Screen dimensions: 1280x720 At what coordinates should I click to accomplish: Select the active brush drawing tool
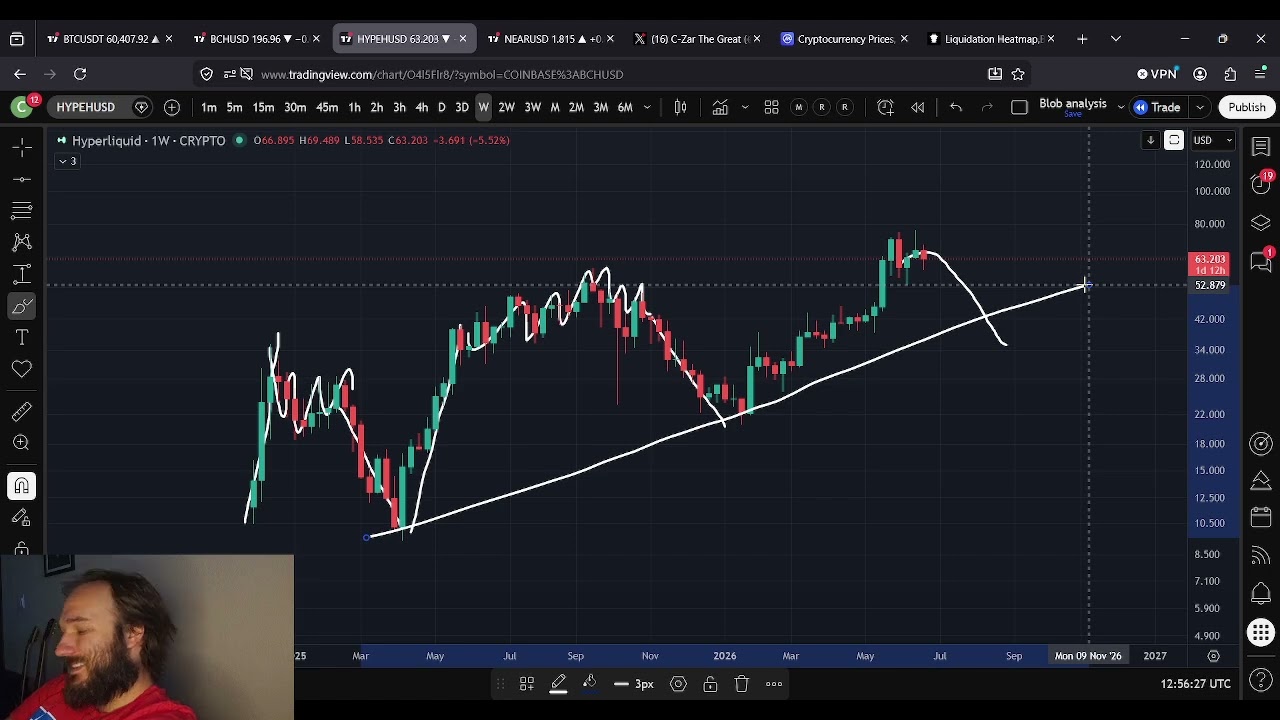point(21,306)
